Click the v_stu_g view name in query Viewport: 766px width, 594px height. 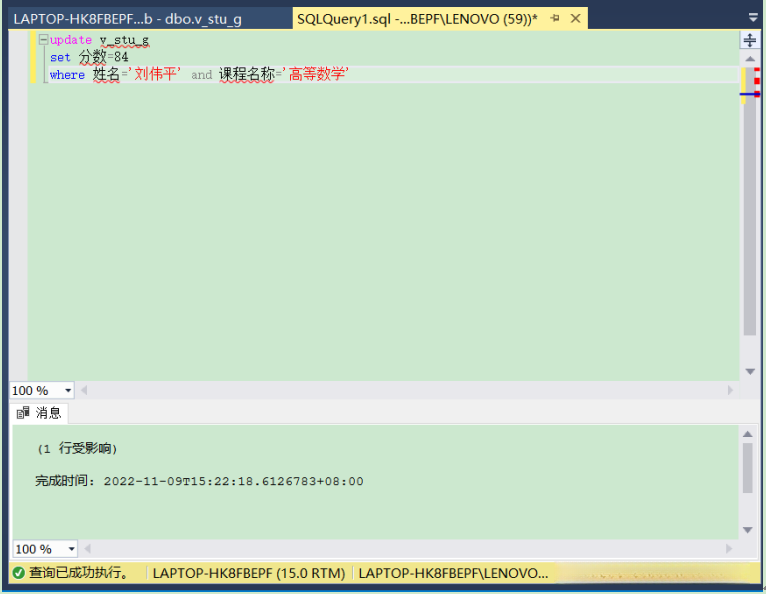point(124,40)
